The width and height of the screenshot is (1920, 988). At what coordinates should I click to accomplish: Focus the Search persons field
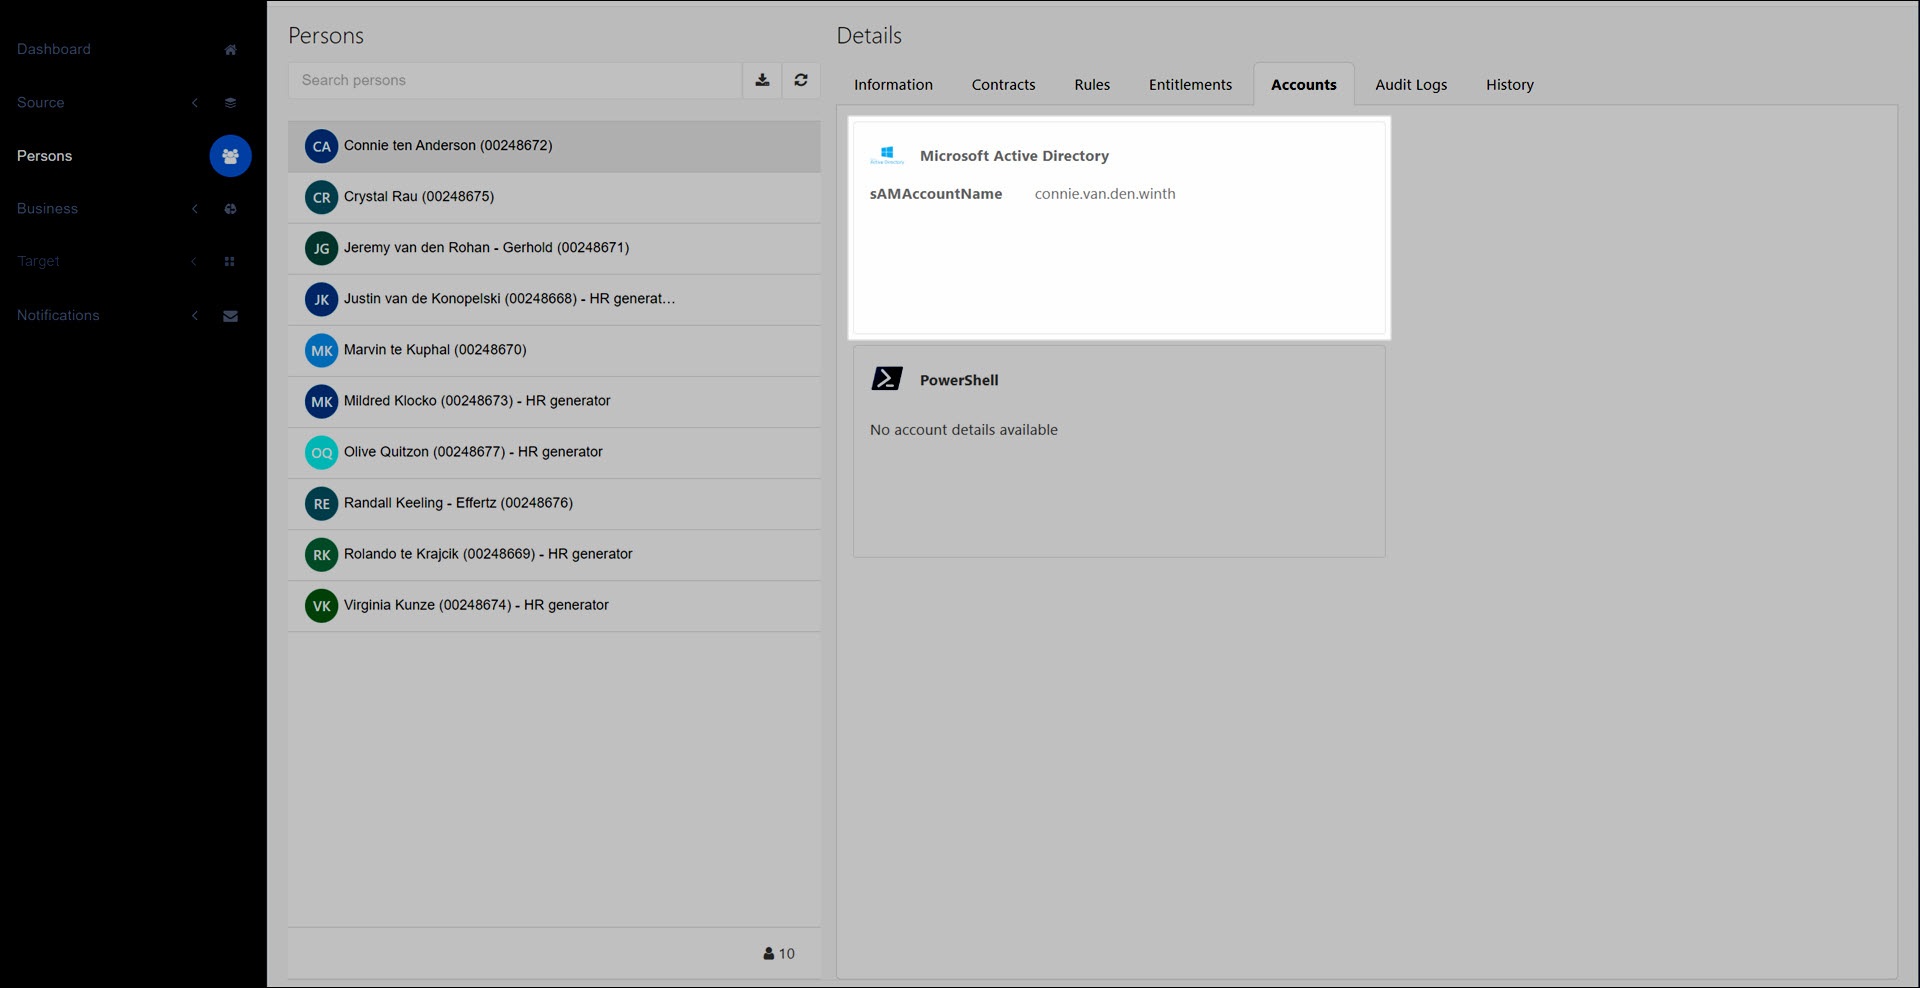click(x=515, y=80)
